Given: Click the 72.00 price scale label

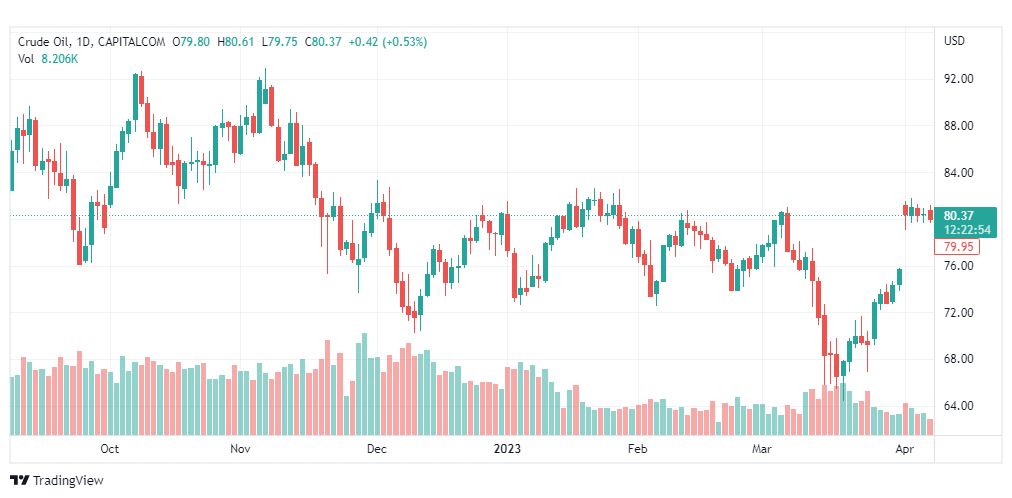Looking at the screenshot, I should (x=959, y=313).
